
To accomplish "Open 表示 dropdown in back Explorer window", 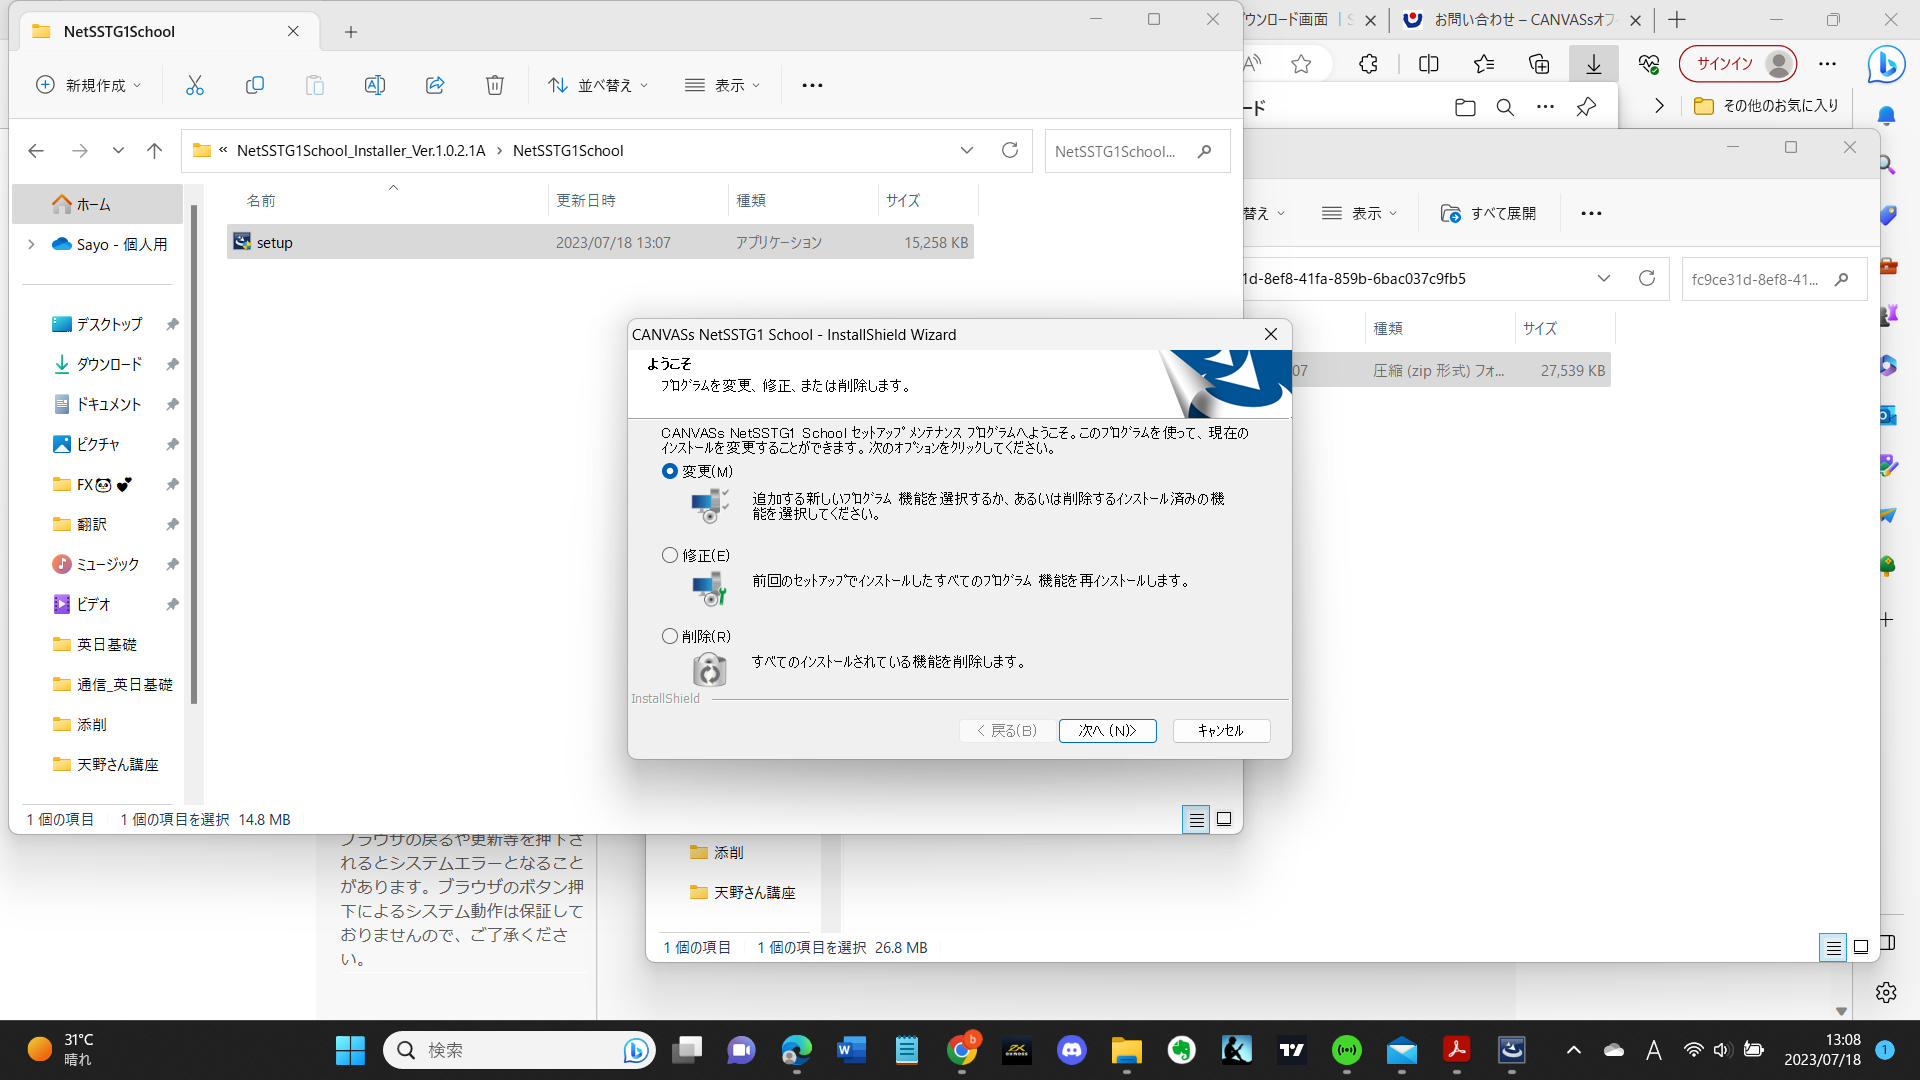I will [1360, 213].
